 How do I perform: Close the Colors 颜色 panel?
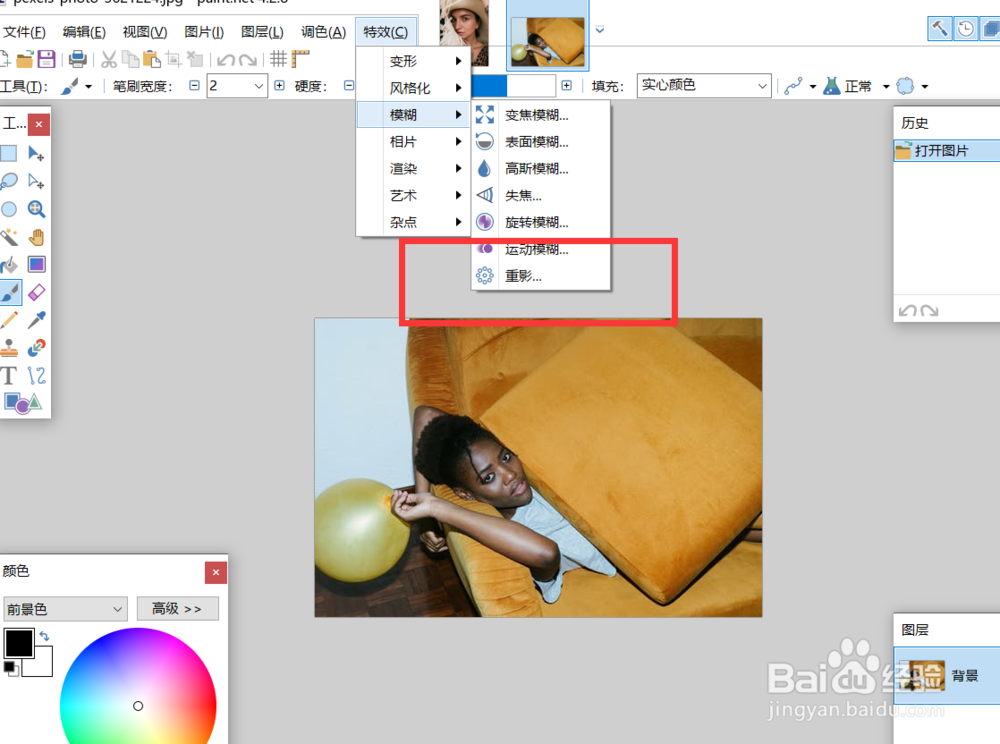pyautogui.click(x=216, y=573)
